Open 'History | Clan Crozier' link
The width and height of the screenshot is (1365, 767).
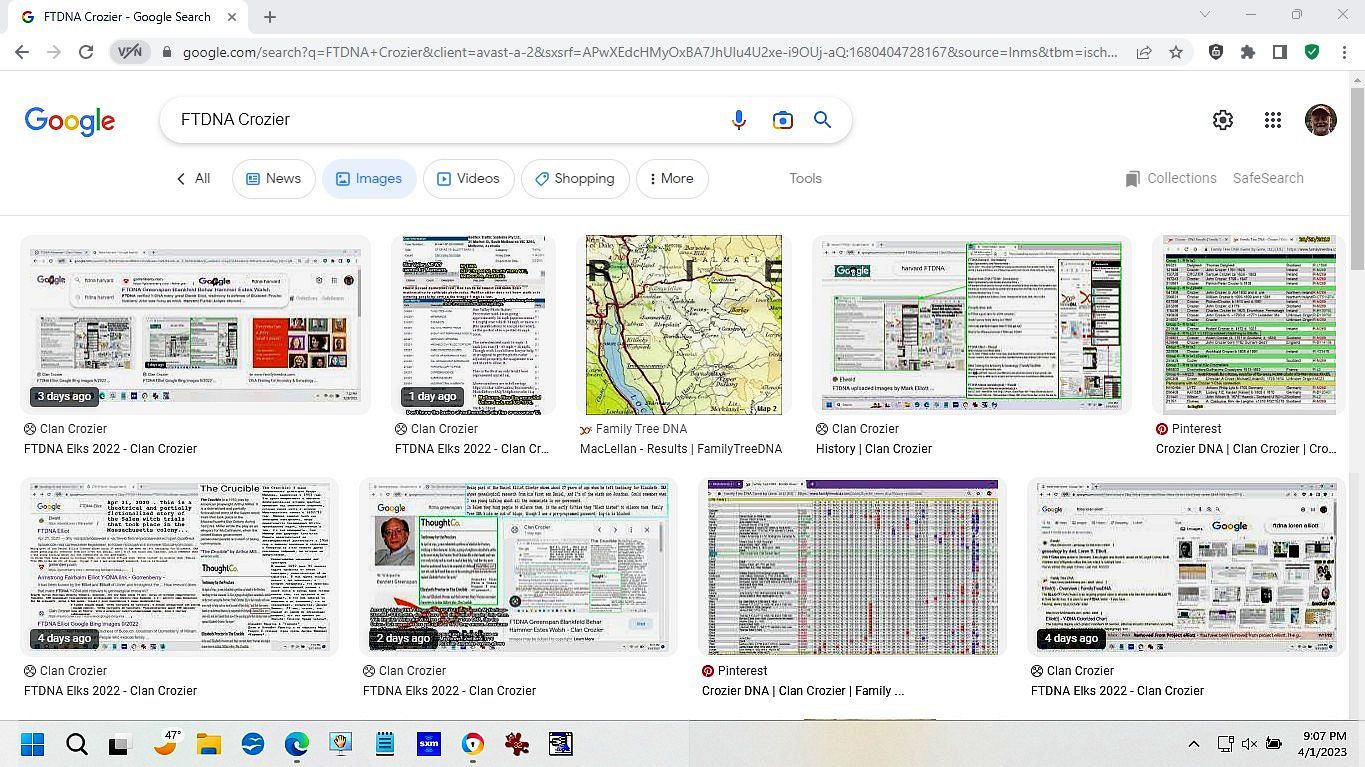(874, 449)
